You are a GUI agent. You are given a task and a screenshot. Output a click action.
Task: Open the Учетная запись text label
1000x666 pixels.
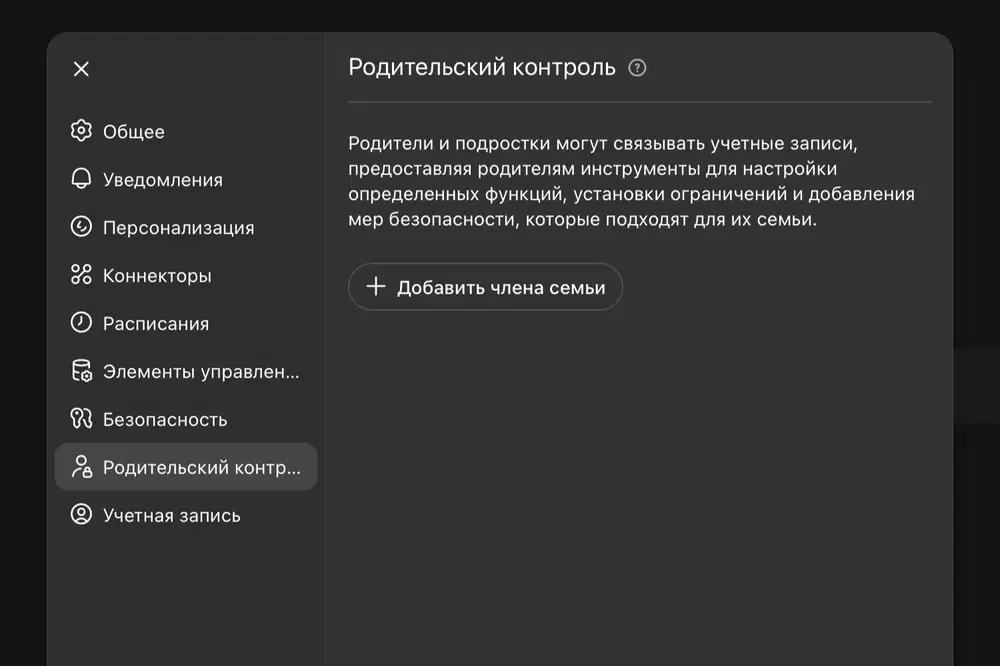coord(172,516)
